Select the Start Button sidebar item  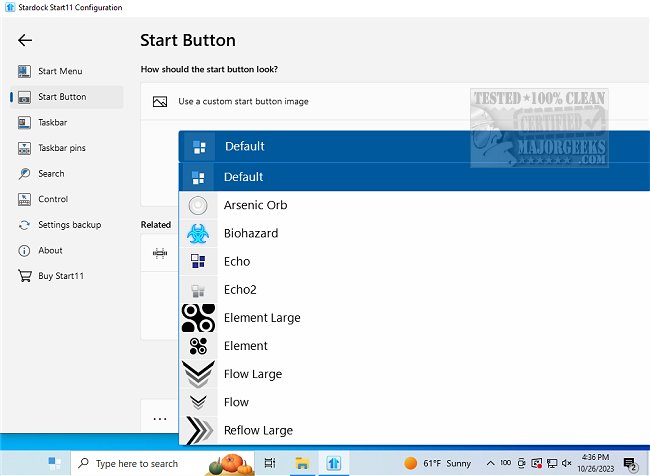pyautogui.click(x=66, y=97)
